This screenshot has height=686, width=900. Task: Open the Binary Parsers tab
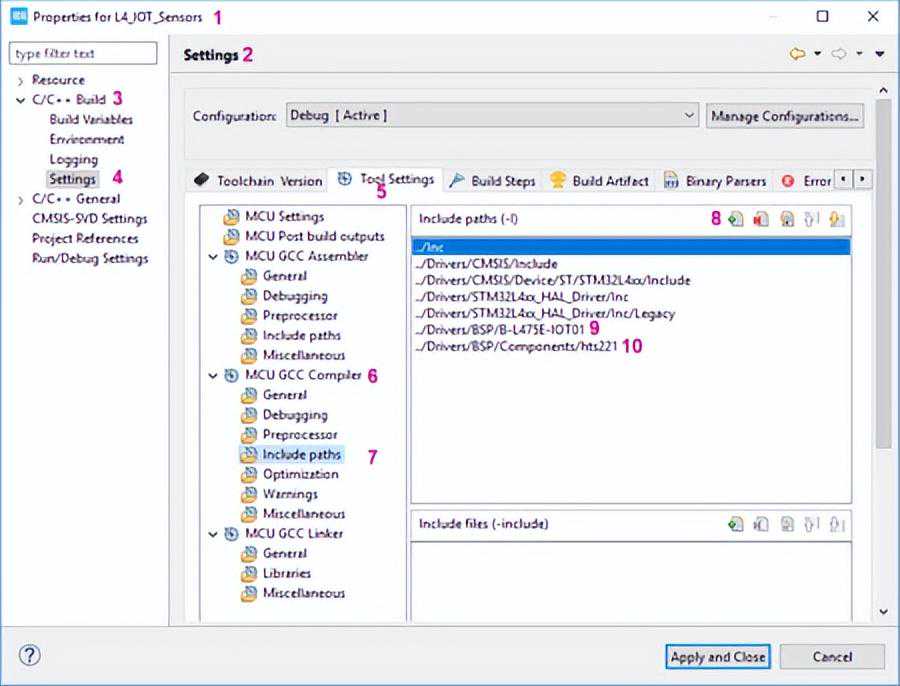coord(716,181)
